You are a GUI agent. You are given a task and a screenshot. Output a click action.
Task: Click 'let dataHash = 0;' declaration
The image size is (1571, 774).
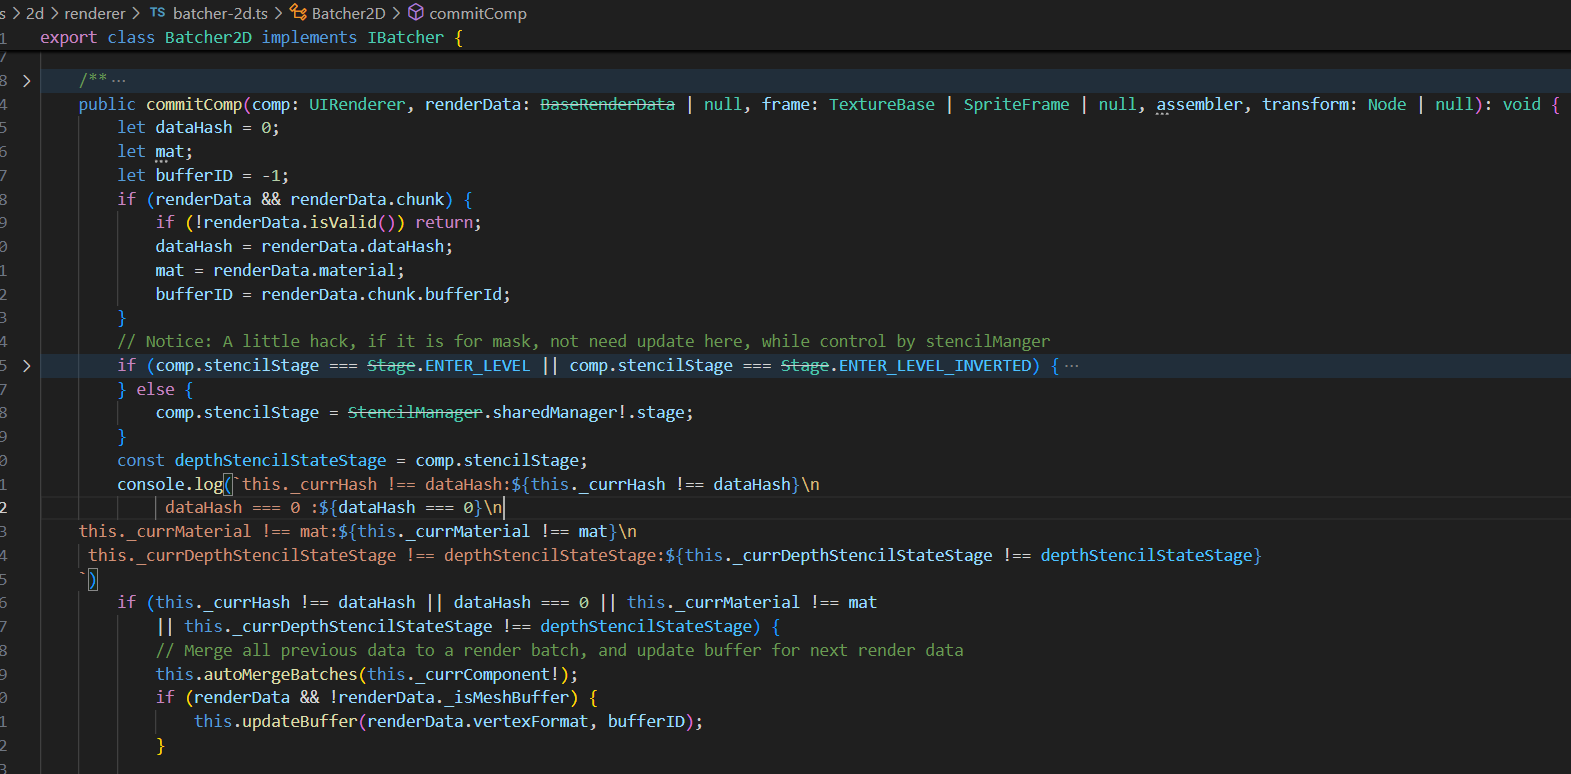point(198,128)
